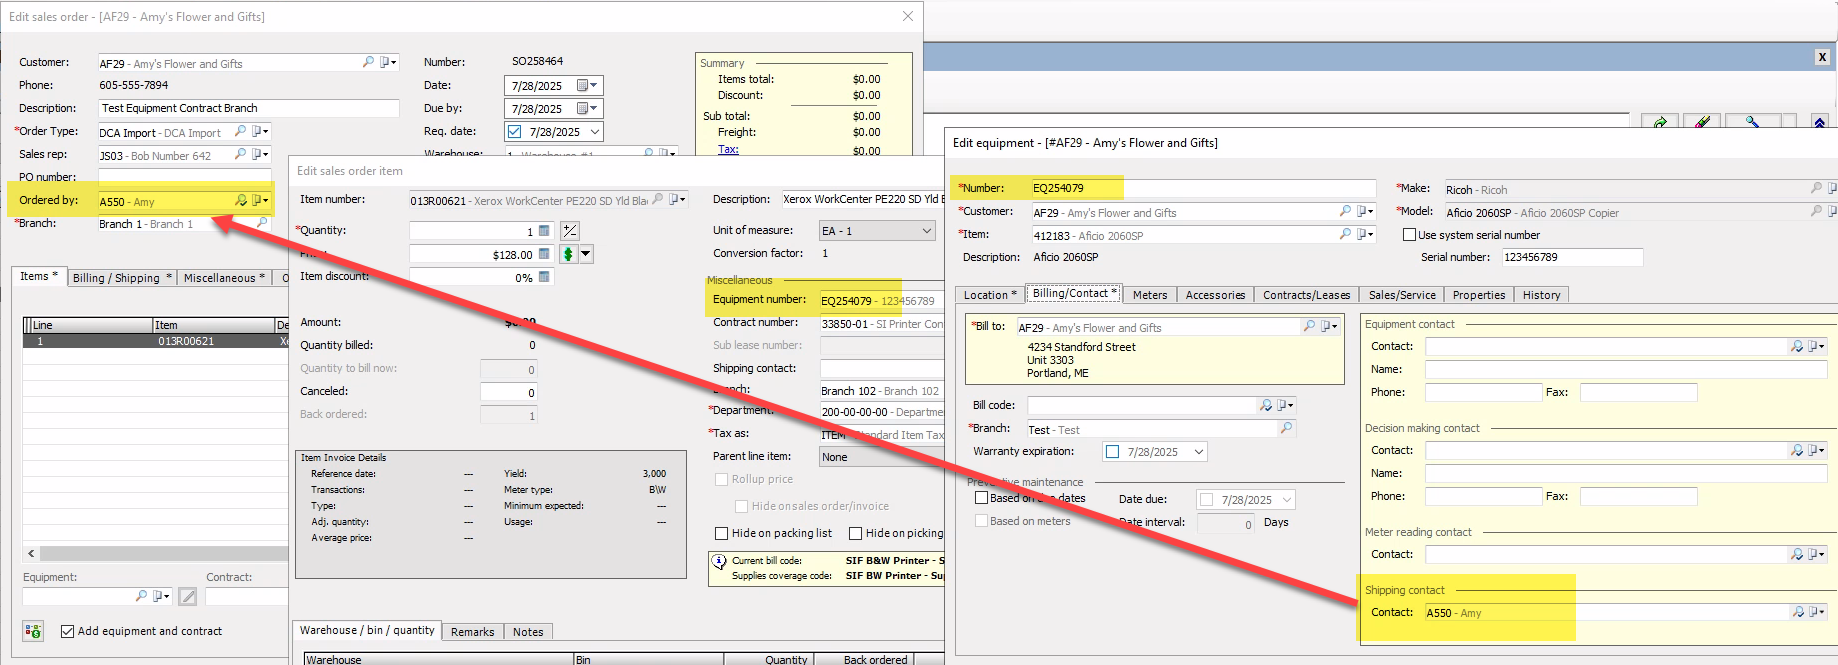Click Canceled quantity field
This screenshot has height=665, width=1838.
tap(509, 392)
